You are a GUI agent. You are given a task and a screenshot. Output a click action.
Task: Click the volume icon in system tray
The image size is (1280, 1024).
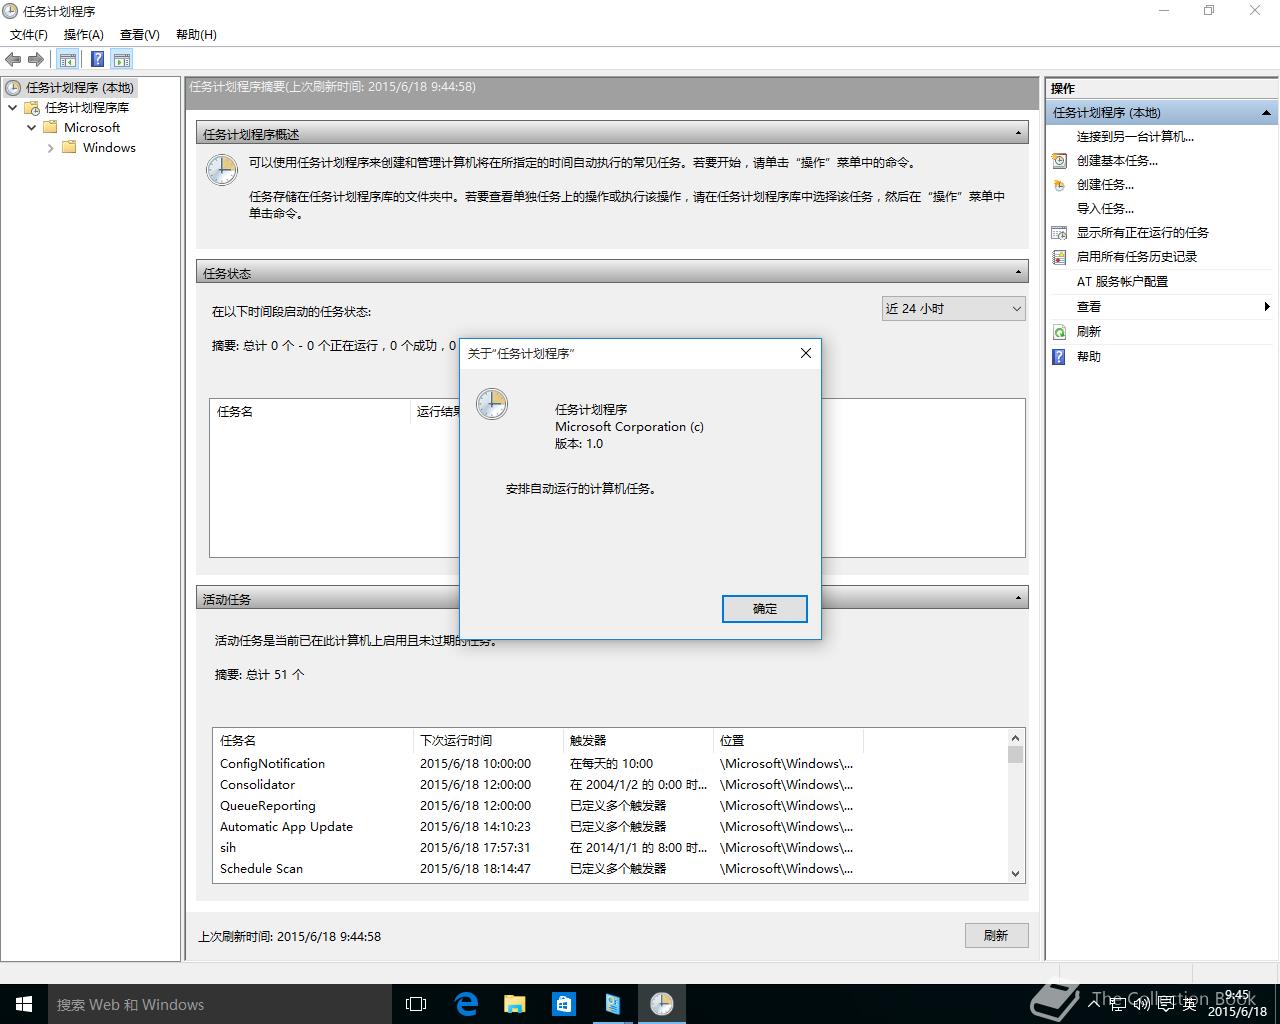tap(1141, 1003)
